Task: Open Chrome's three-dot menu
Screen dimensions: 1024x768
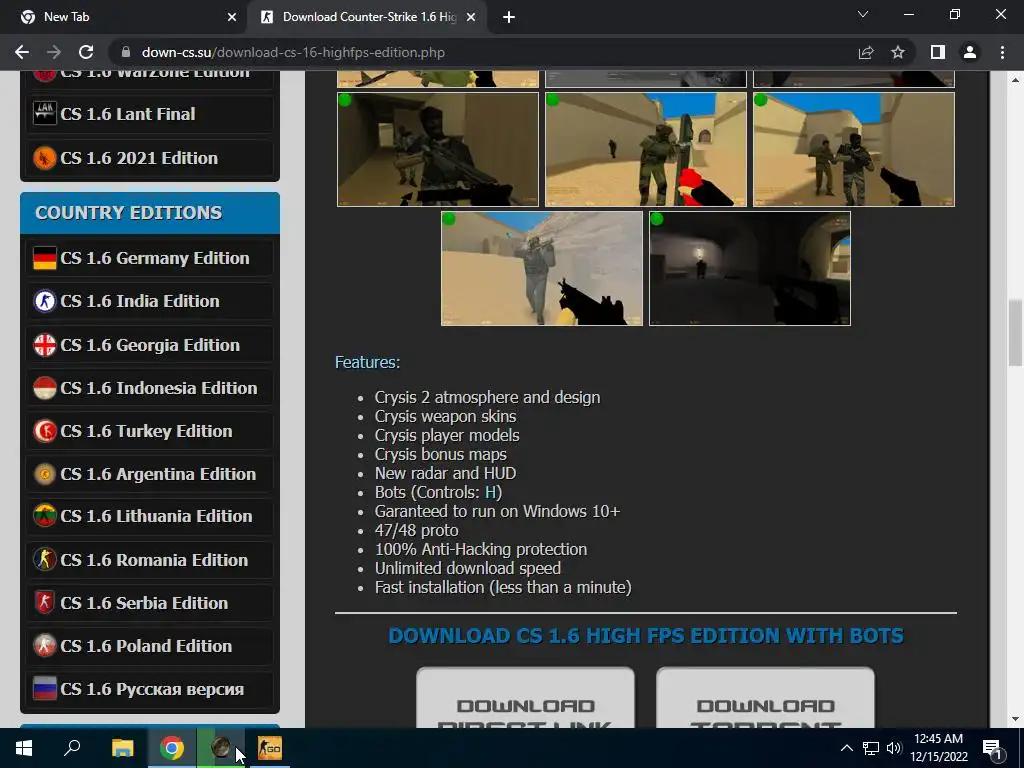Action: [1002, 52]
